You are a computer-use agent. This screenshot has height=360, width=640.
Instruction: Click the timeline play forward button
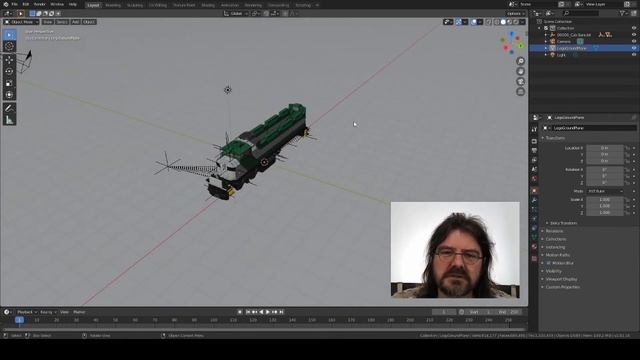click(268, 312)
